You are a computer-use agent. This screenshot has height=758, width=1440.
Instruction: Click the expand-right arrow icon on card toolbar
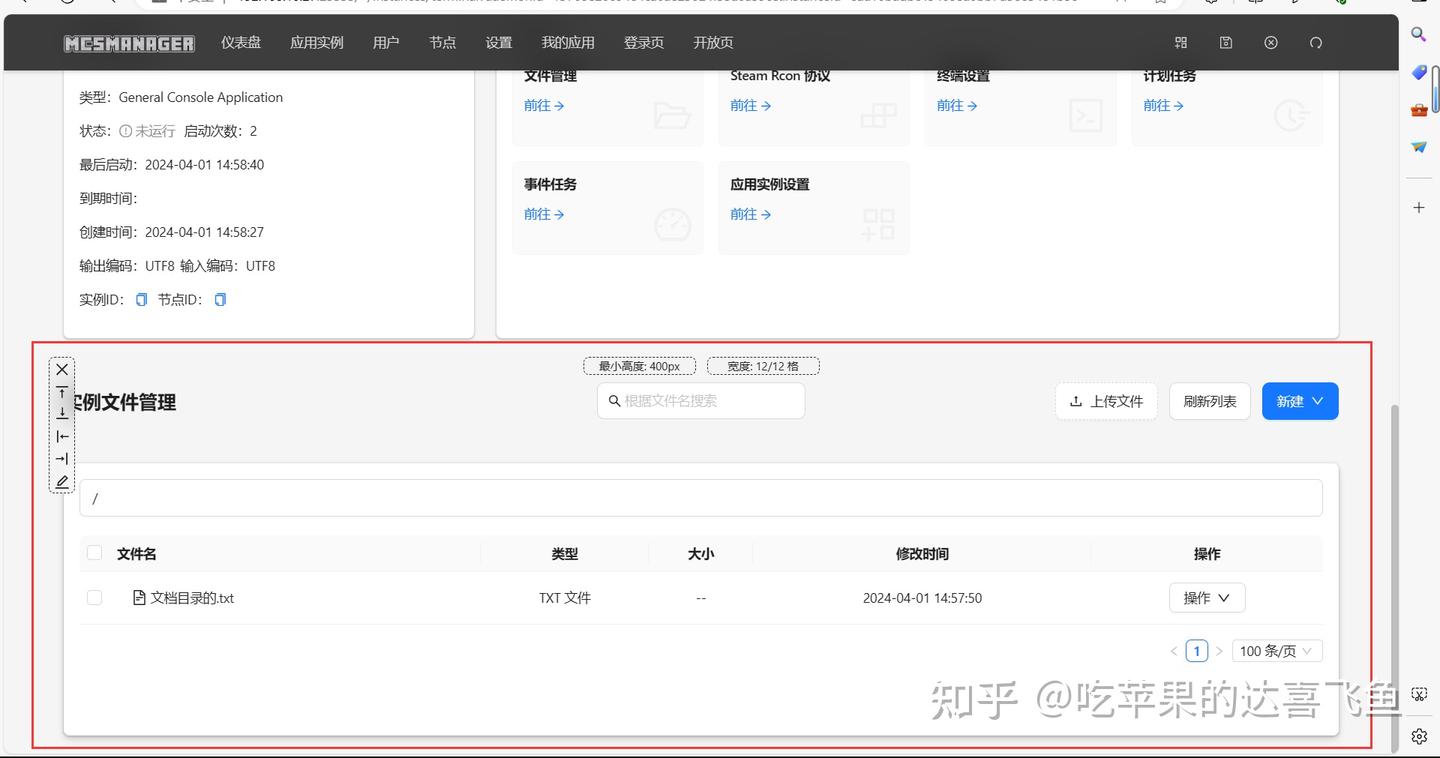62,459
